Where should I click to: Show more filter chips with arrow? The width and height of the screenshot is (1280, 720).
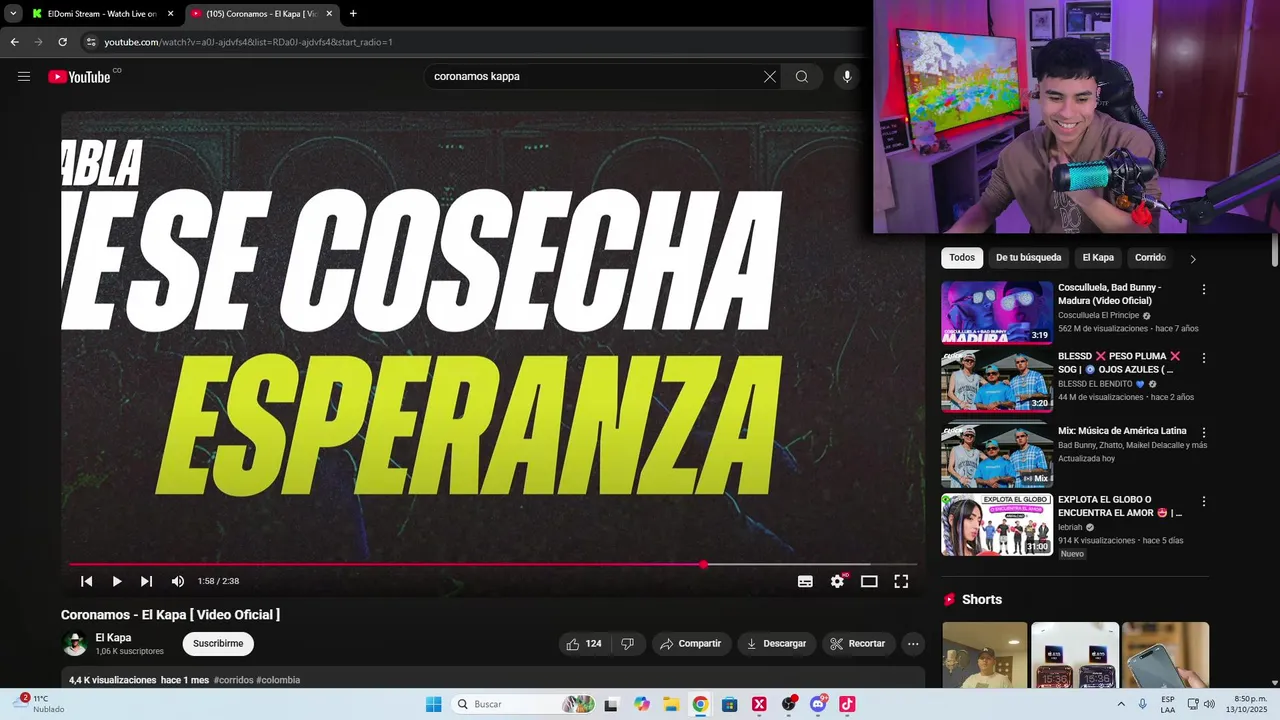pos(1192,259)
